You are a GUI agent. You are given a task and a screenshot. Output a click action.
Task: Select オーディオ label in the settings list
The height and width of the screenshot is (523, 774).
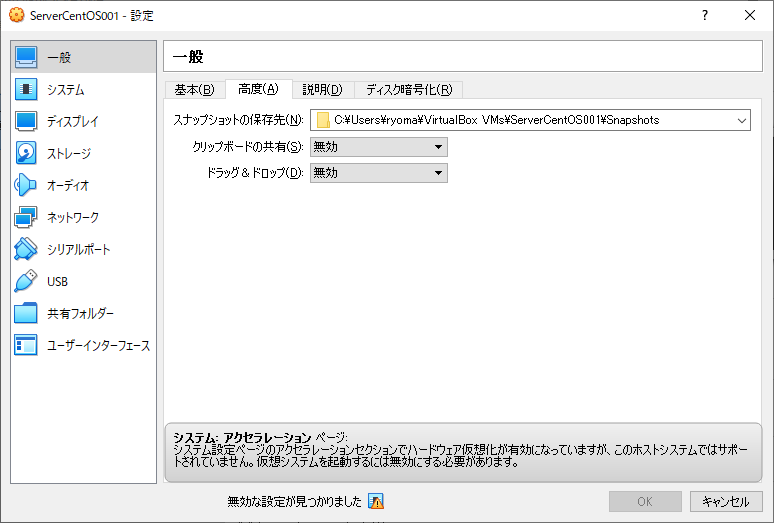(x=68, y=186)
